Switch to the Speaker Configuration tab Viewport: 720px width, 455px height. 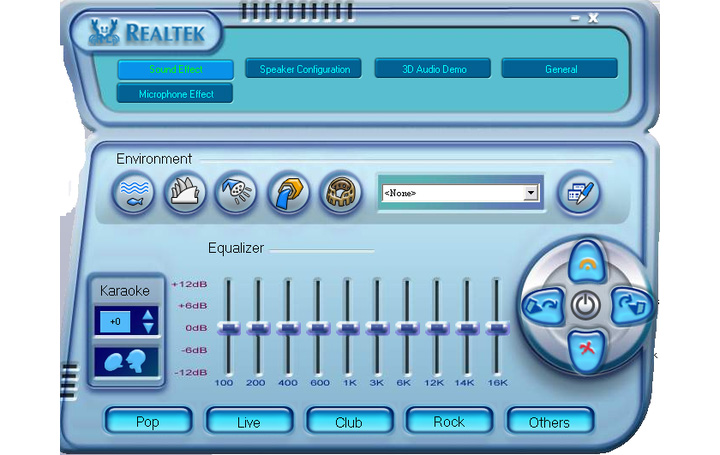click(305, 69)
